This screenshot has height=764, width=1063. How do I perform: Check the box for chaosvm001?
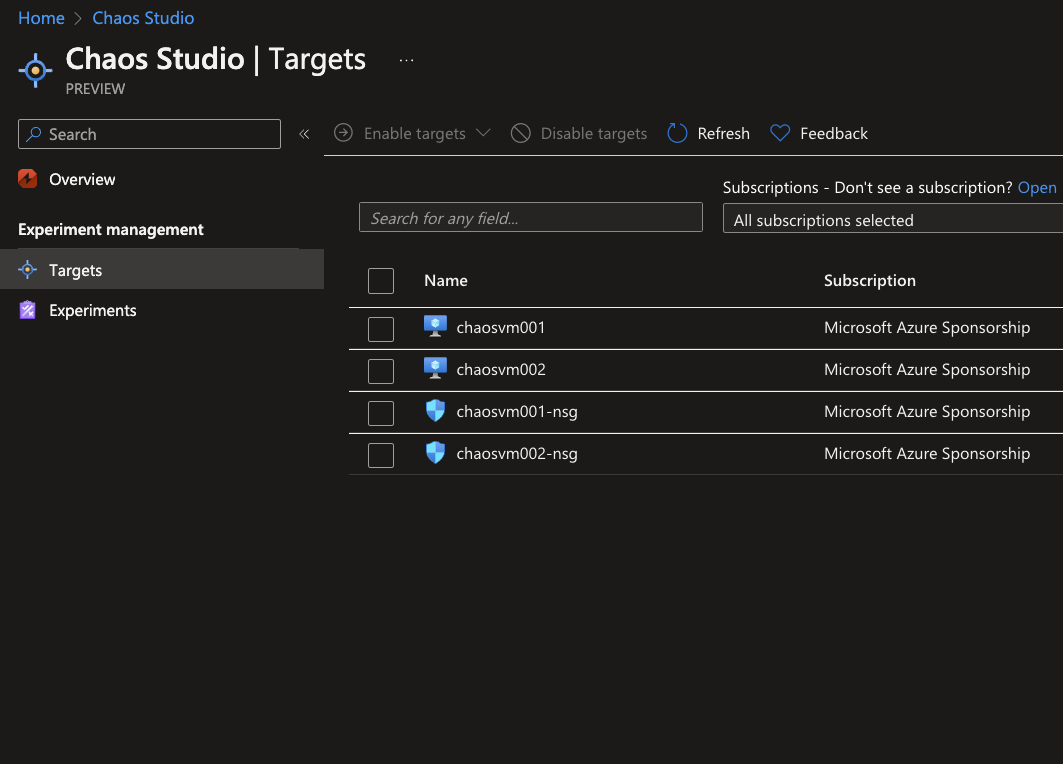click(x=381, y=329)
